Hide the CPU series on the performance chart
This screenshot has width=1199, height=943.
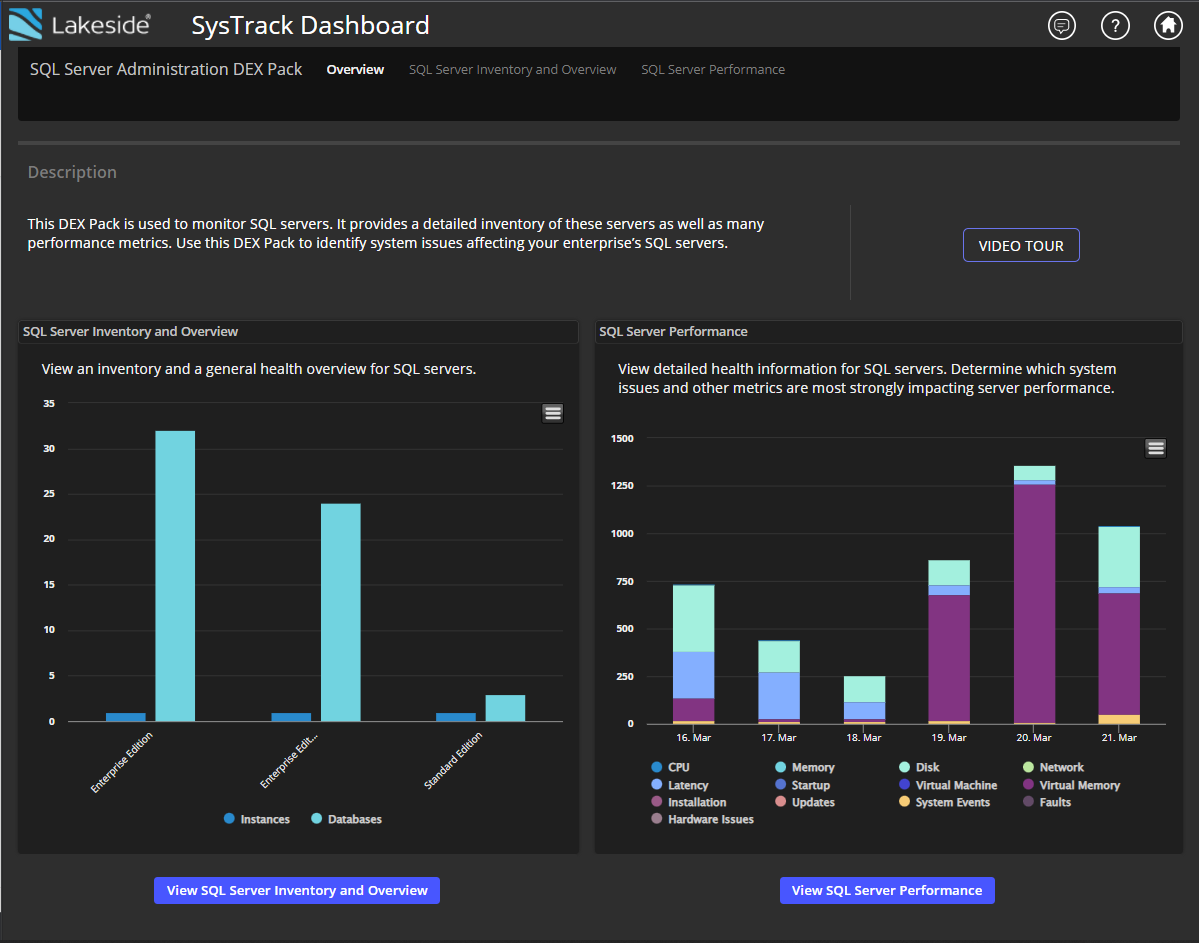click(669, 767)
